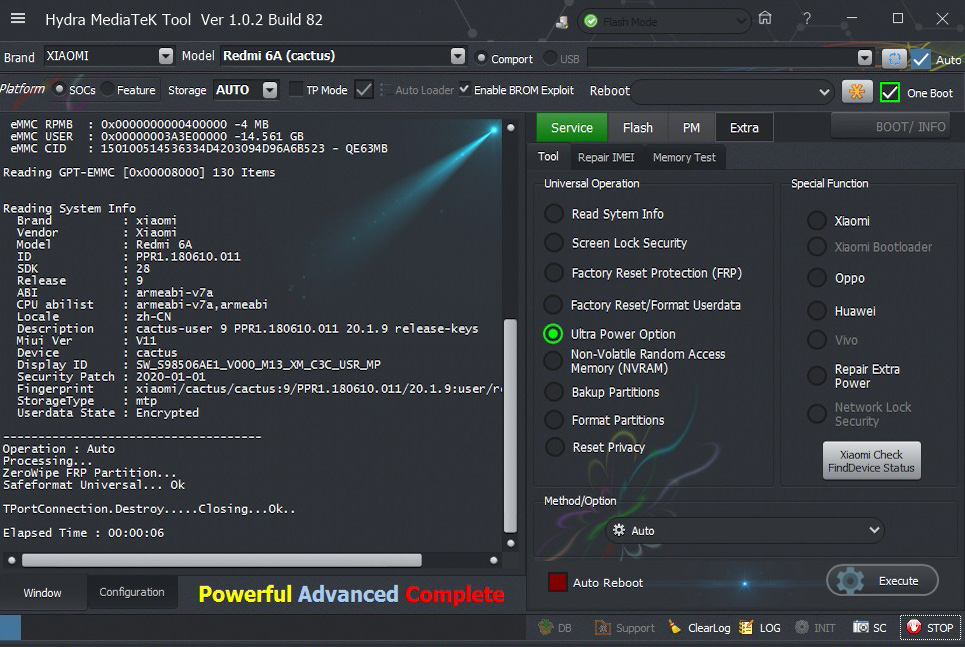The height and width of the screenshot is (647, 965).
Task: Open the DB icon in status bar
Action: [x=546, y=627]
